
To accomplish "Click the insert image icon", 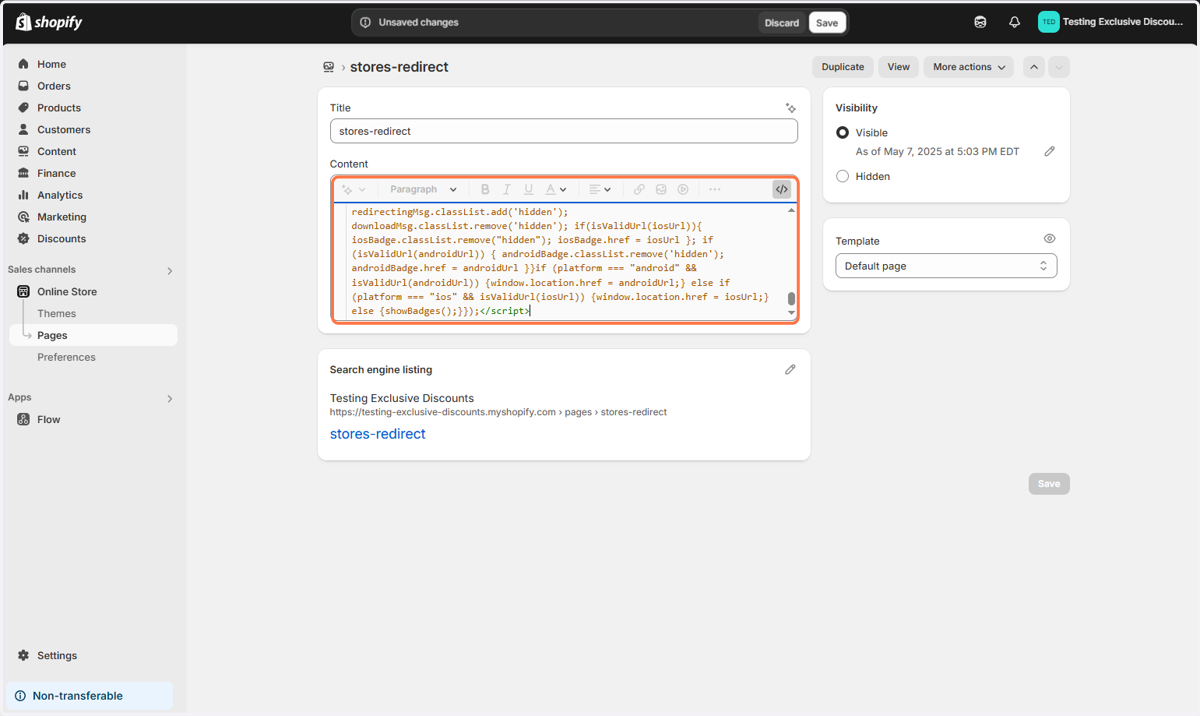I will point(661,189).
